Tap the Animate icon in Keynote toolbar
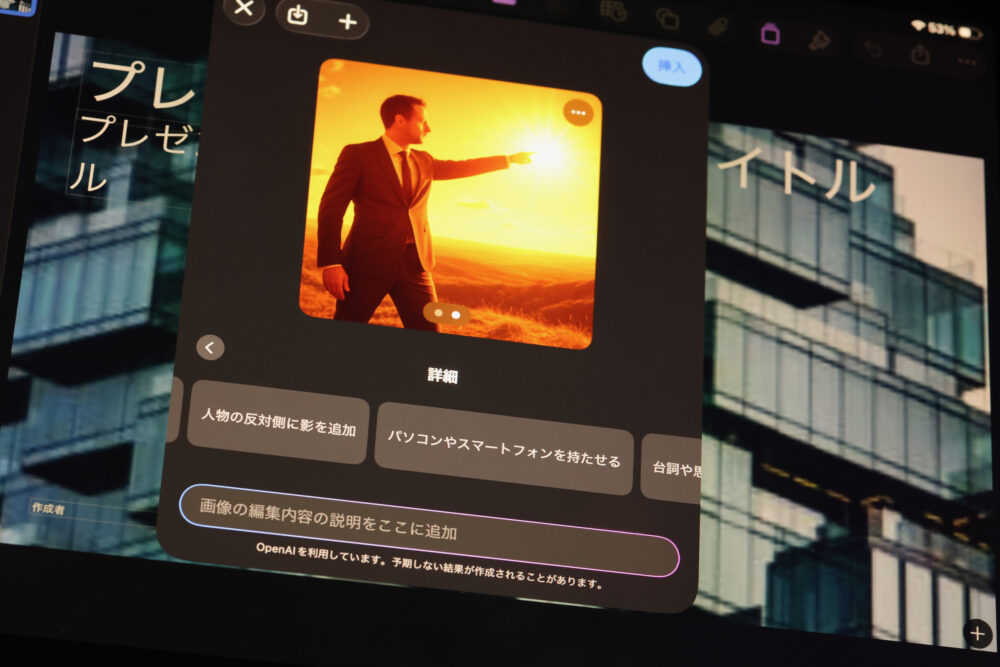 pyautogui.click(x=820, y=41)
